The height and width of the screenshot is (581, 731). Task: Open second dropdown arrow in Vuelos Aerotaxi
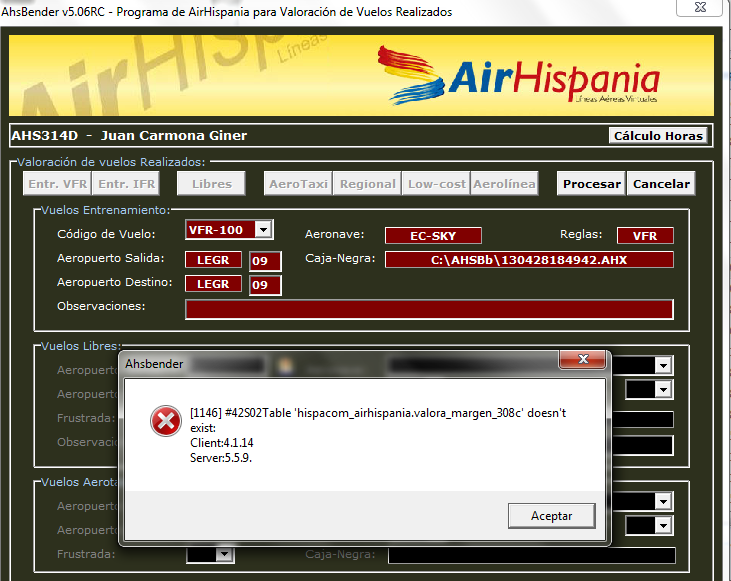(x=663, y=526)
